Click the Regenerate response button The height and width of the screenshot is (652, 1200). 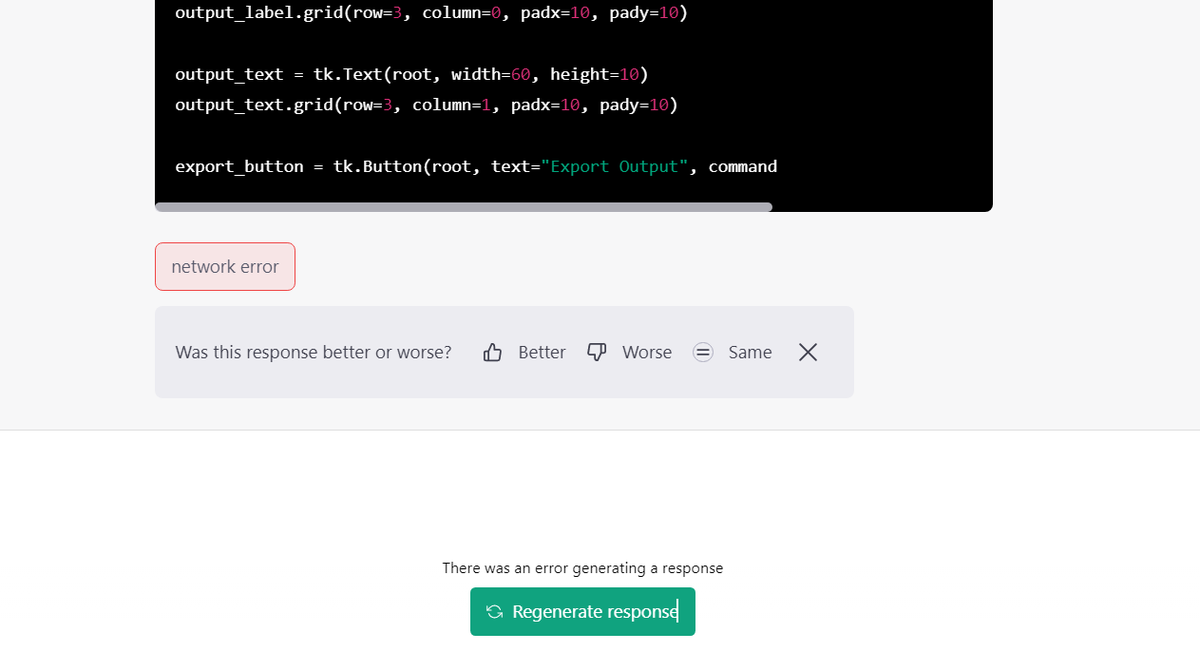tap(582, 611)
